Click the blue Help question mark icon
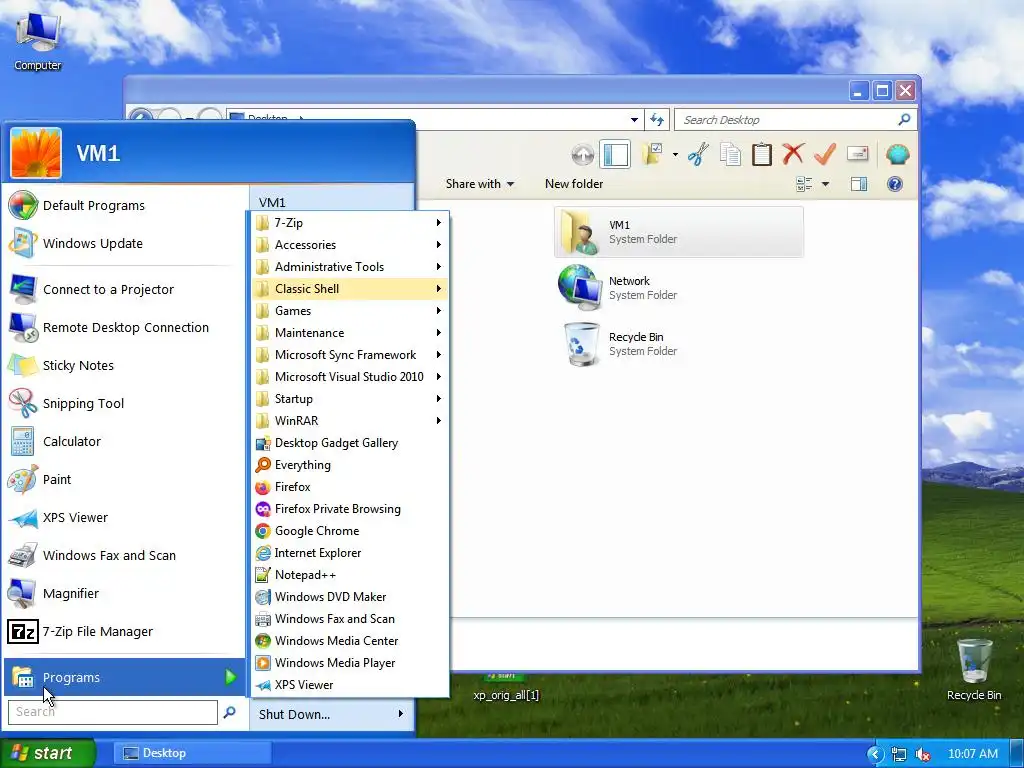The image size is (1024, 768). [x=895, y=184]
